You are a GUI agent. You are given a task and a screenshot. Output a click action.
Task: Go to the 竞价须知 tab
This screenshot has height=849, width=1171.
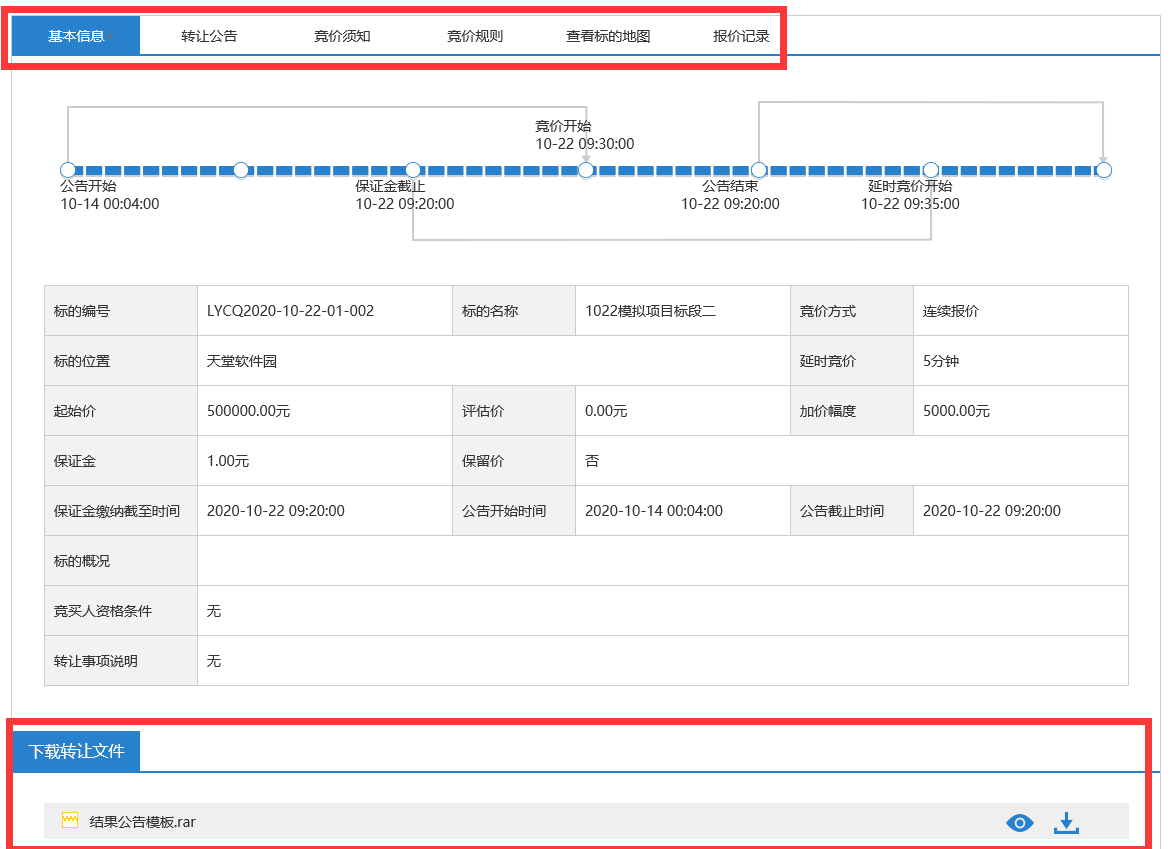342,37
